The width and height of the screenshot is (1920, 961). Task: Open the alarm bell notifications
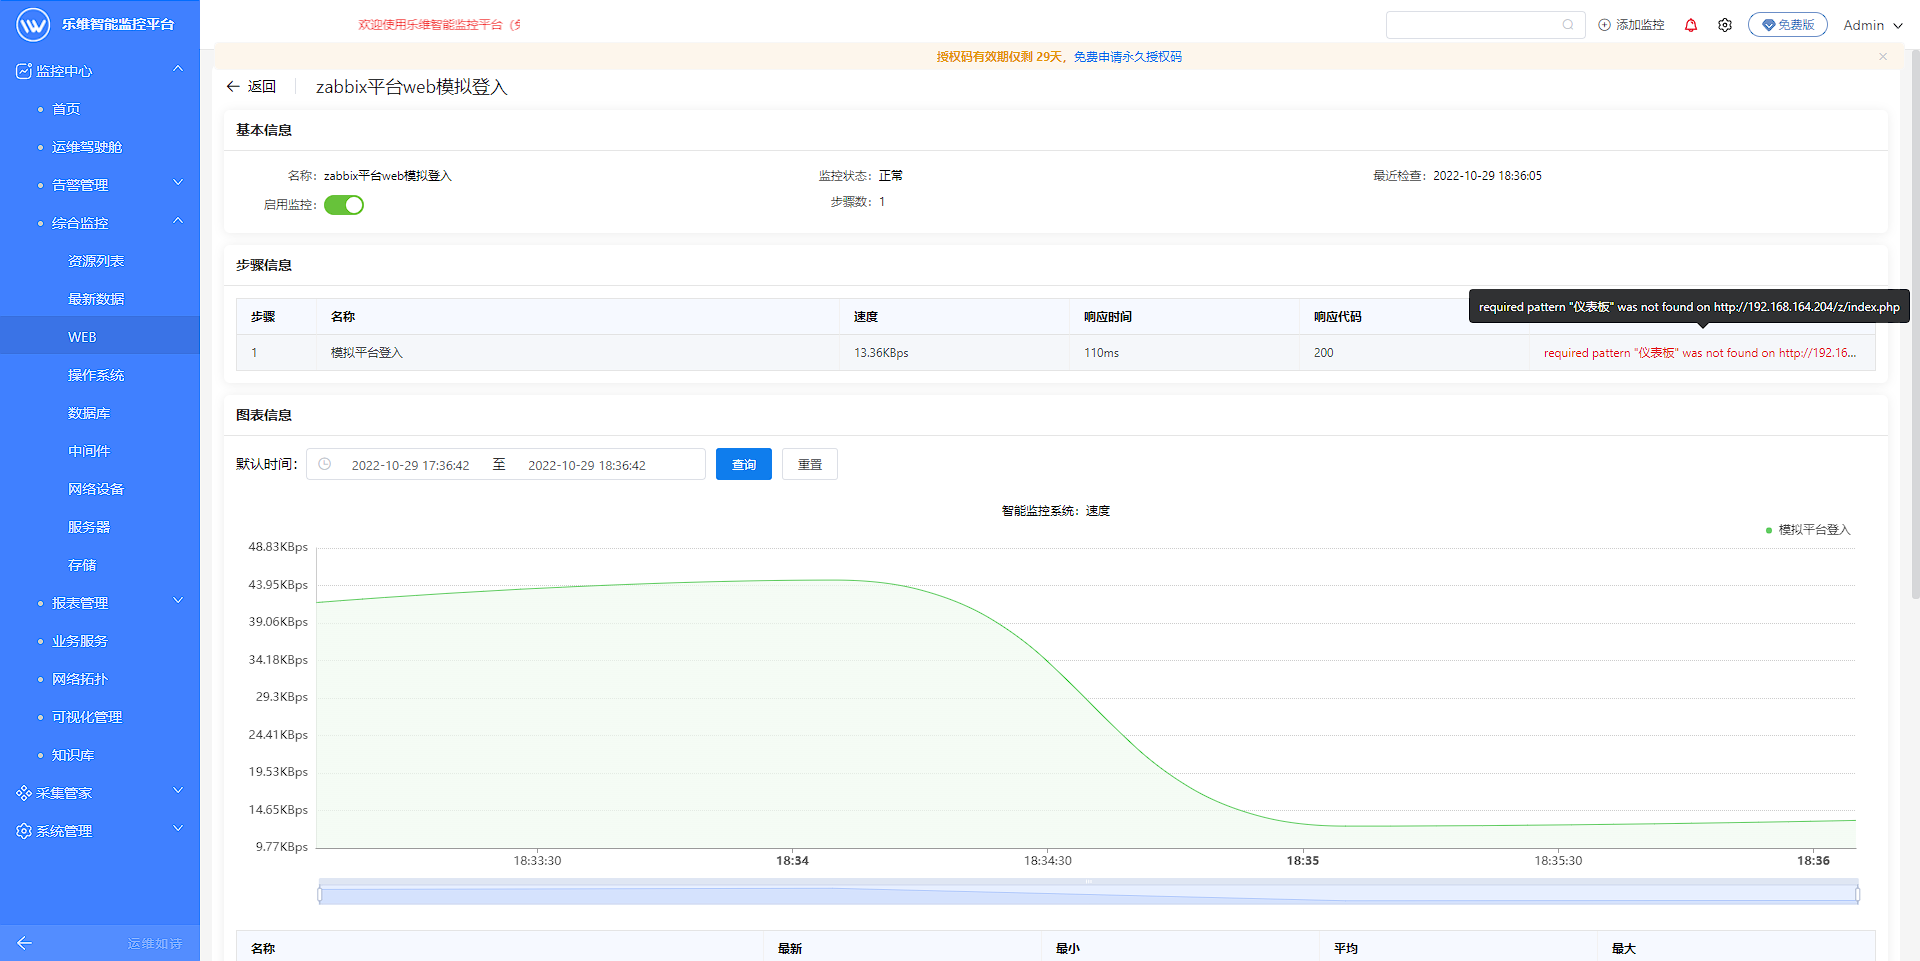(x=1691, y=25)
